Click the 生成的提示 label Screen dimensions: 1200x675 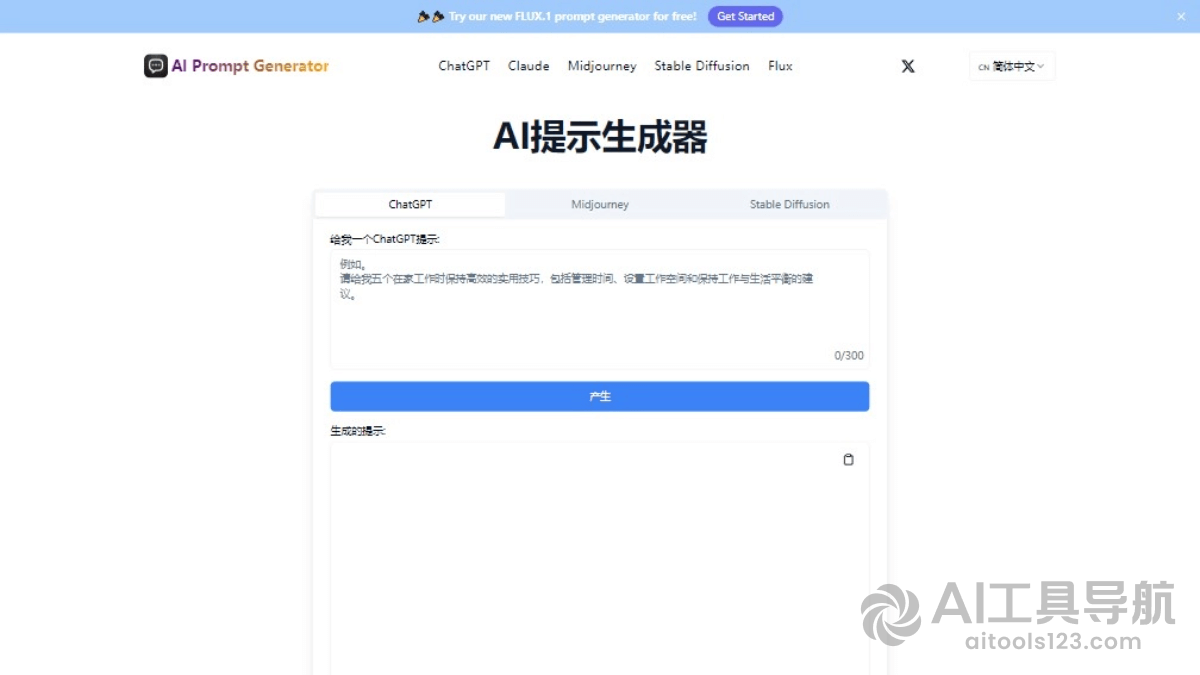(358, 431)
